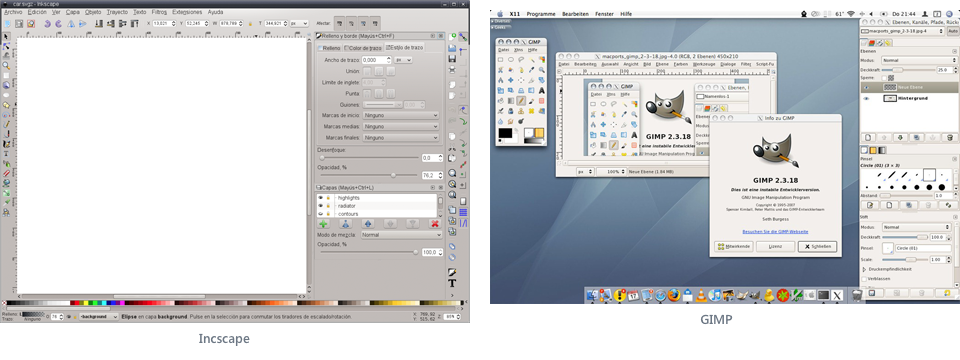This screenshot has height=360, width=960.
Task: Toggle visibility of the contours layer
Action: pos(321,214)
